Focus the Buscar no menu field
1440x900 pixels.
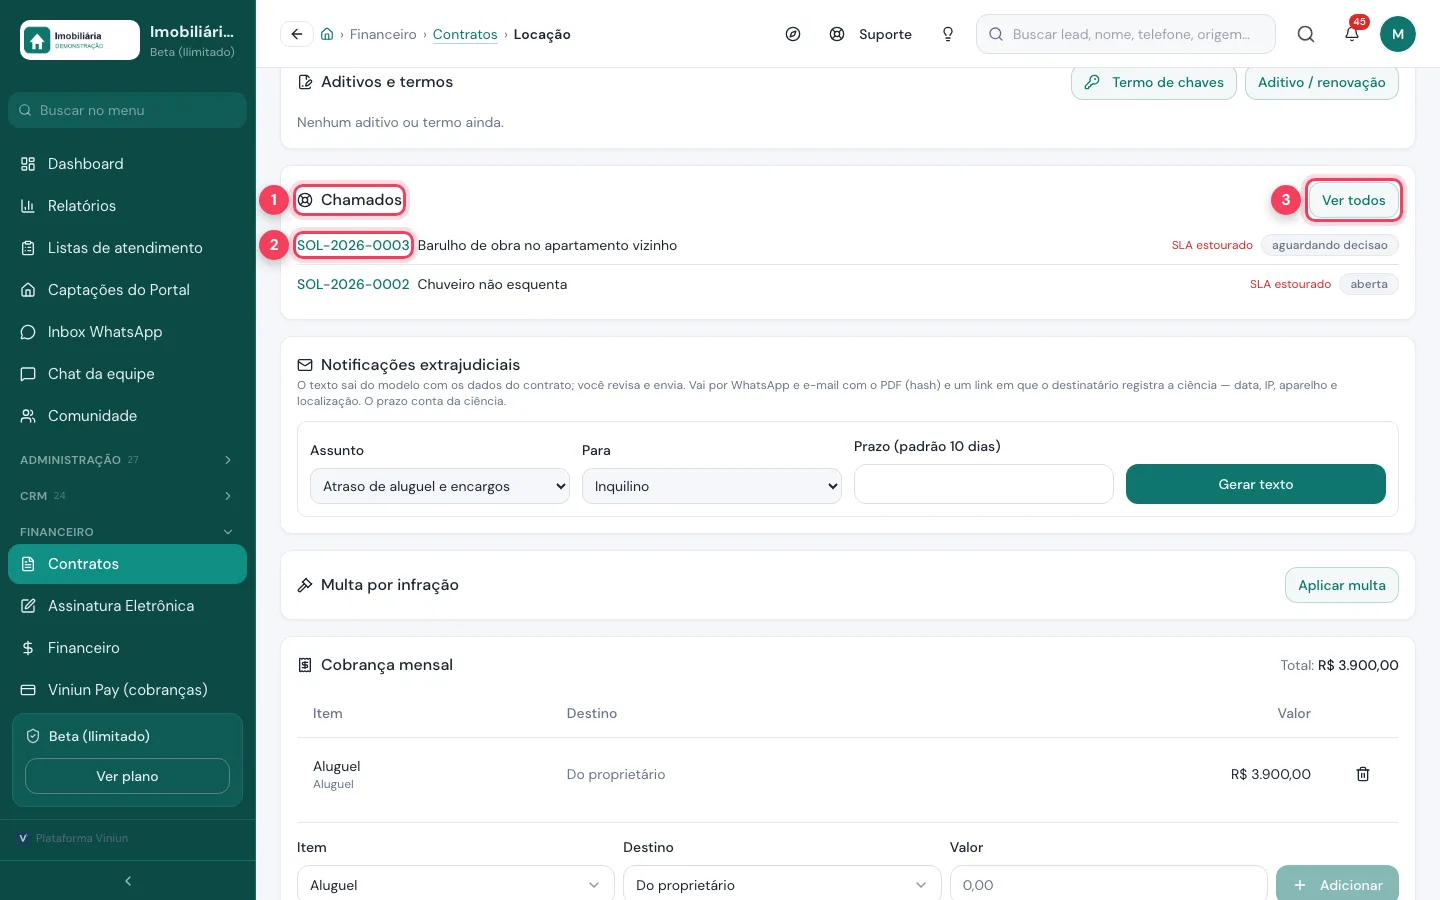click(127, 110)
